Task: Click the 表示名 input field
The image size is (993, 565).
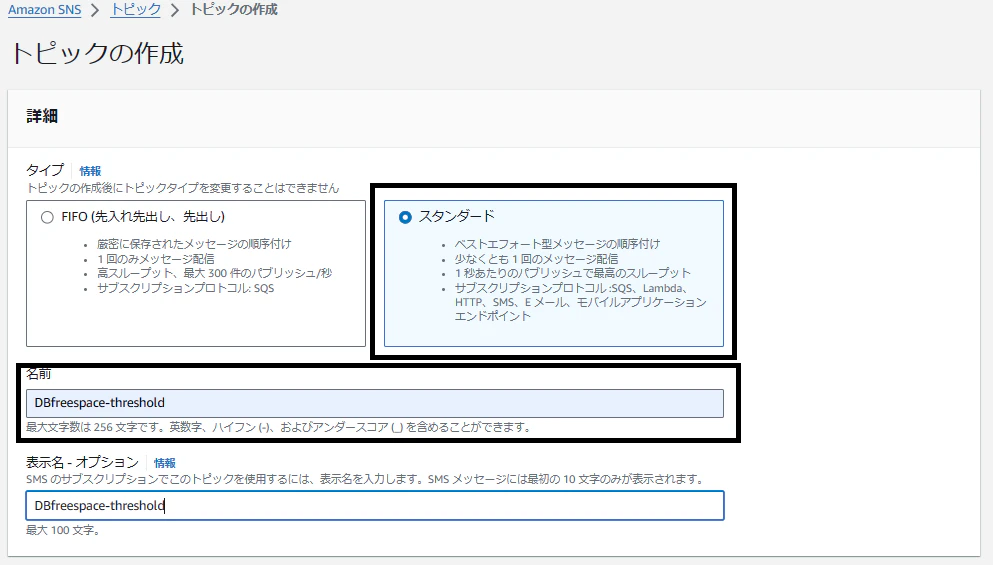Action: (375, 505)
